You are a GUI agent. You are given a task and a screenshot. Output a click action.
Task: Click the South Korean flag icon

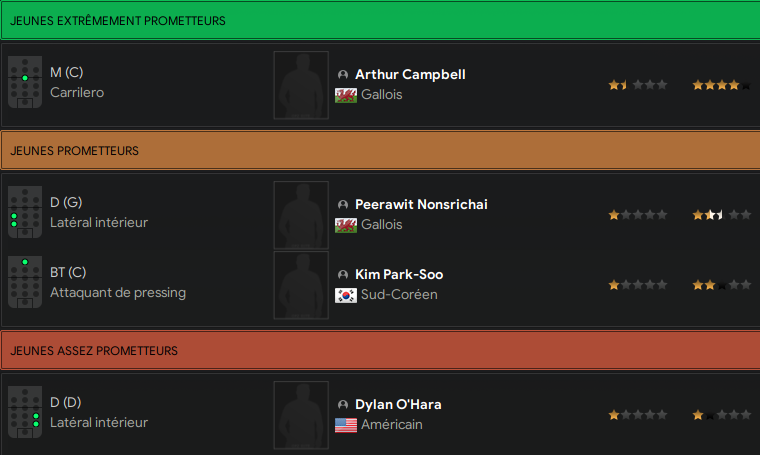(x=346, y=295)
